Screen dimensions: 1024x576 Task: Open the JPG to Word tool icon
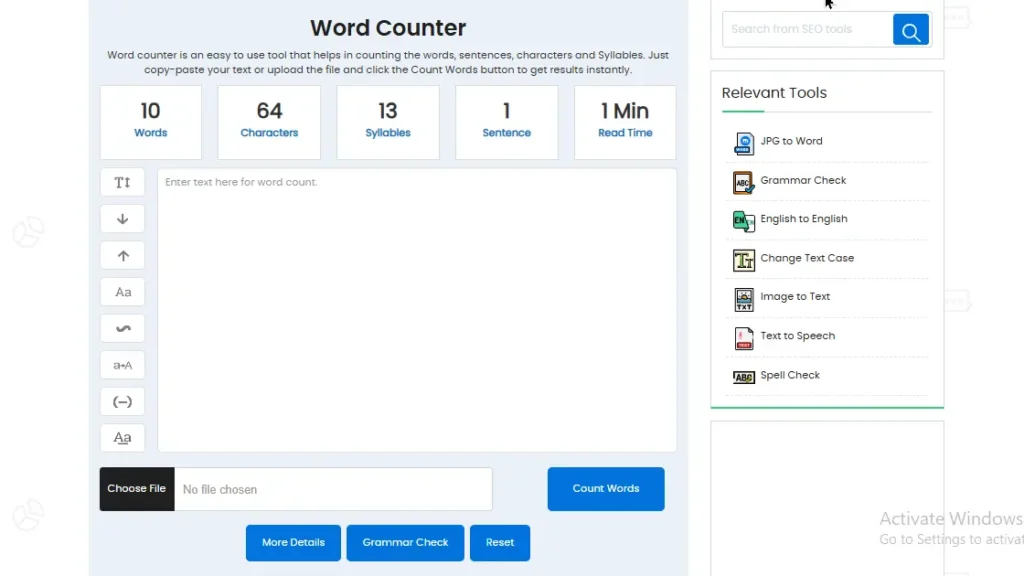743,143
